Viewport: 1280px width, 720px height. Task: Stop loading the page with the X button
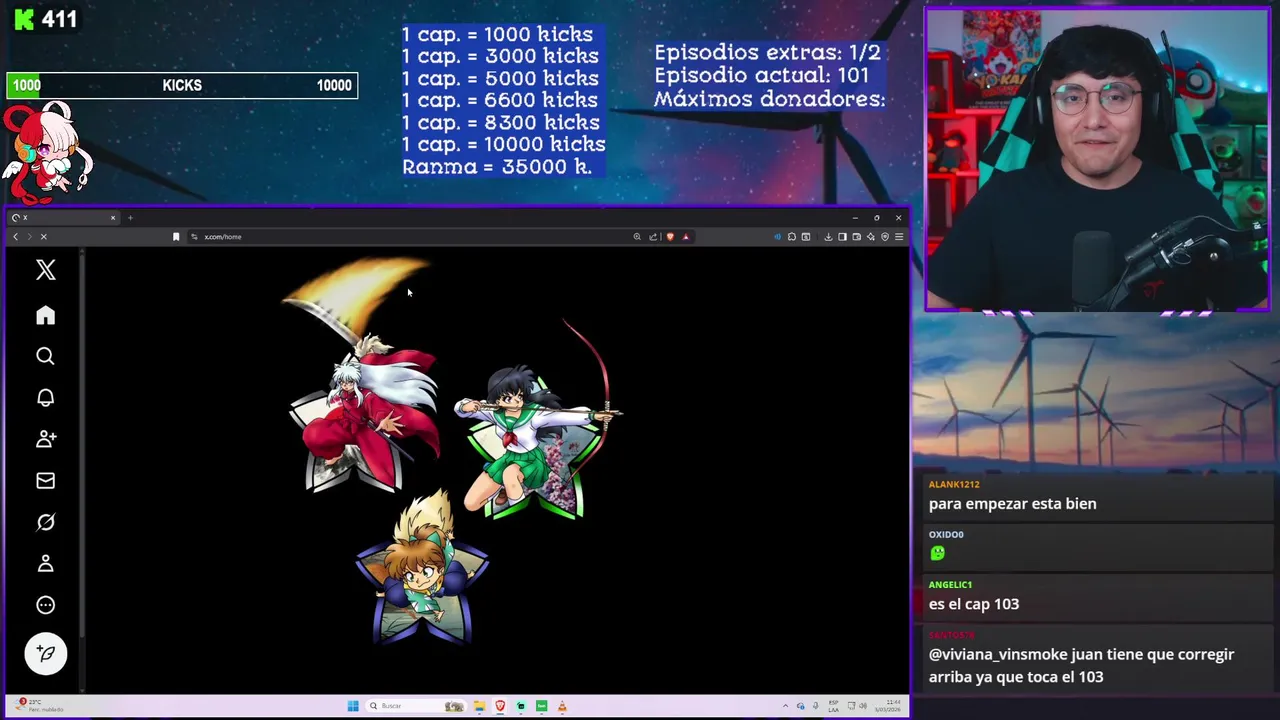coord(44,237)
